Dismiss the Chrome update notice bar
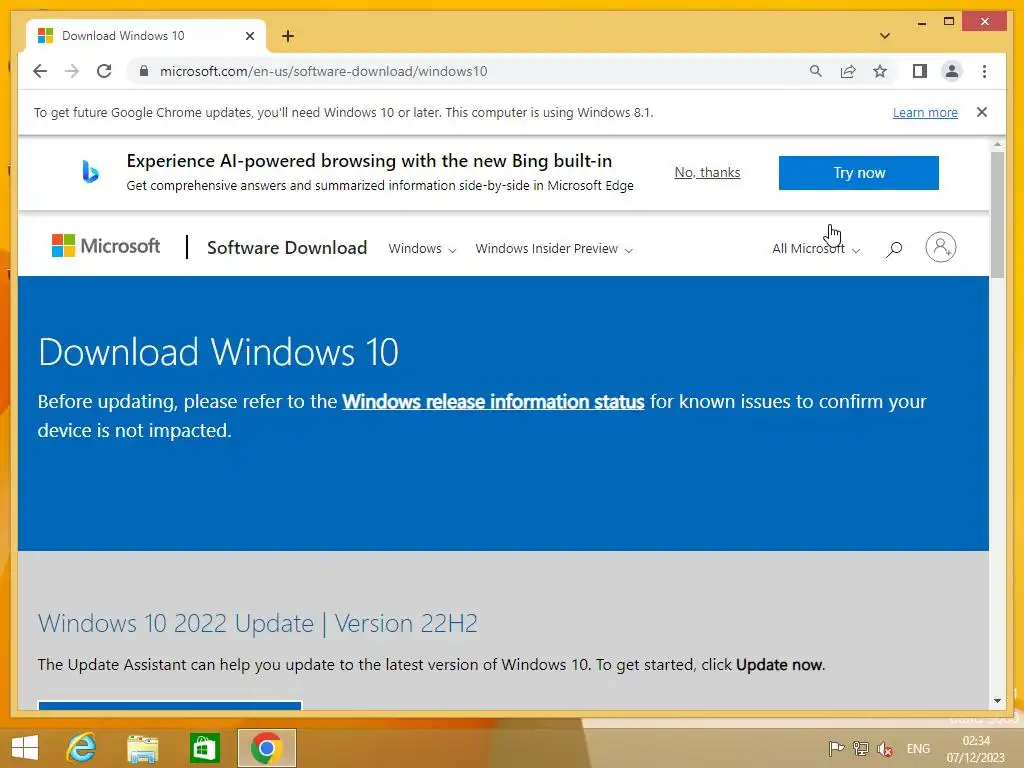Image resolution: width=1024 pixels, height=768 pixels. pos(982,112)
